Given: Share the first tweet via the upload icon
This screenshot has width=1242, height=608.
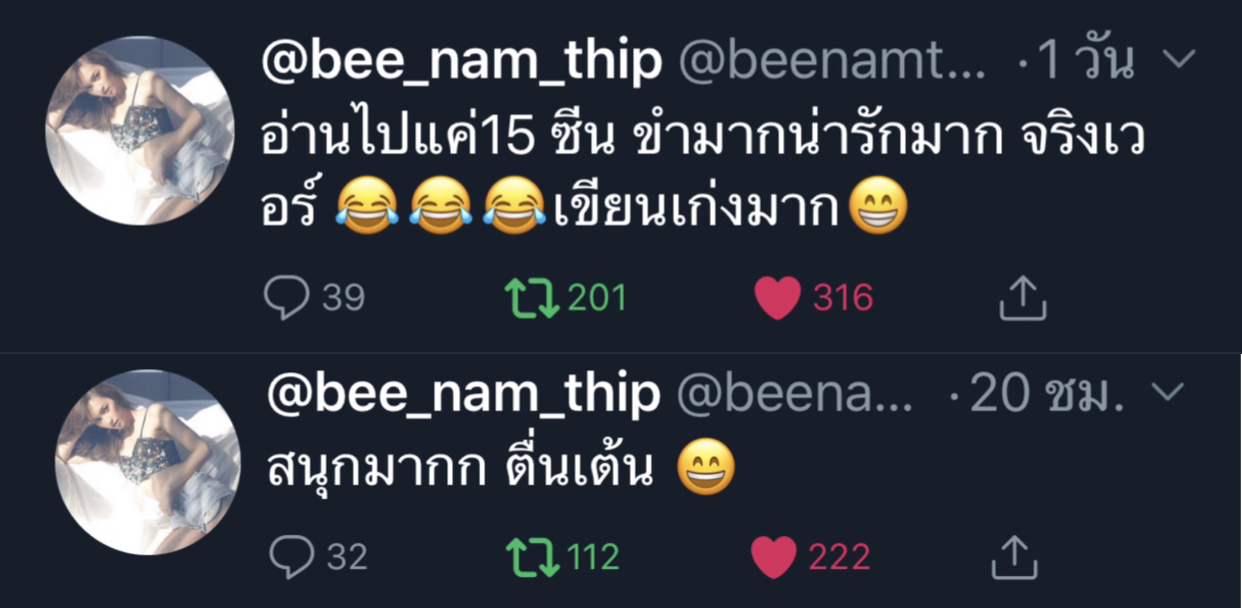Looking at the screenshot, I should [1022, 297].
